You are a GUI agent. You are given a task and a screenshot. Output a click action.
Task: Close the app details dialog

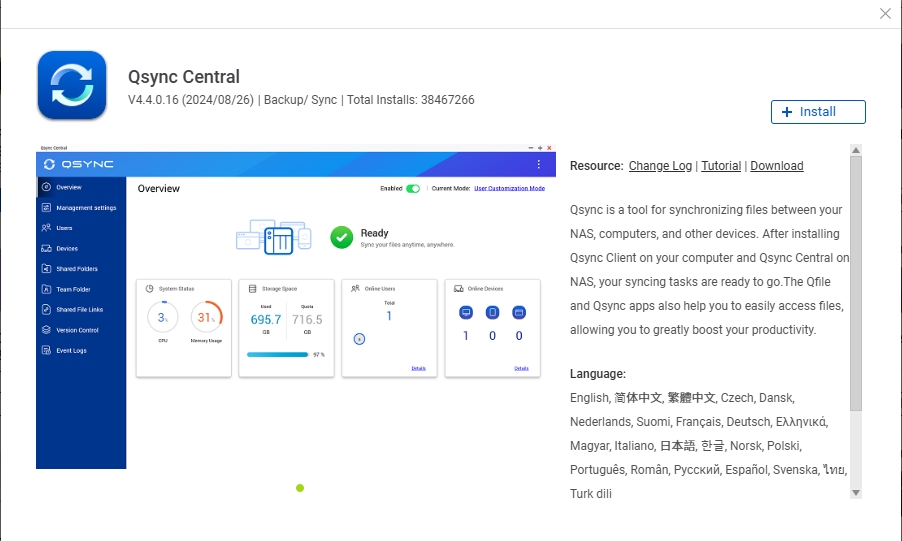[885, 13]
